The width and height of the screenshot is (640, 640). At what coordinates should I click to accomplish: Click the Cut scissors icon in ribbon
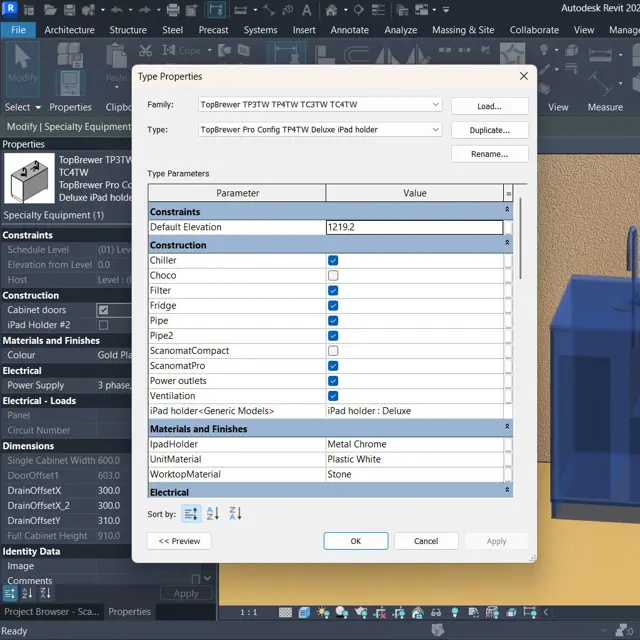click(145, 51)
